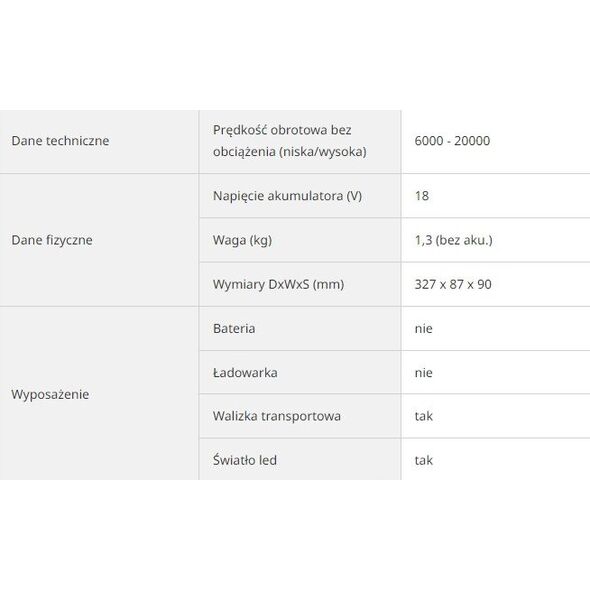590x590 pixels.
Task: Click the Napięcie akumulatora (V) label
Action: coord(287,196)
